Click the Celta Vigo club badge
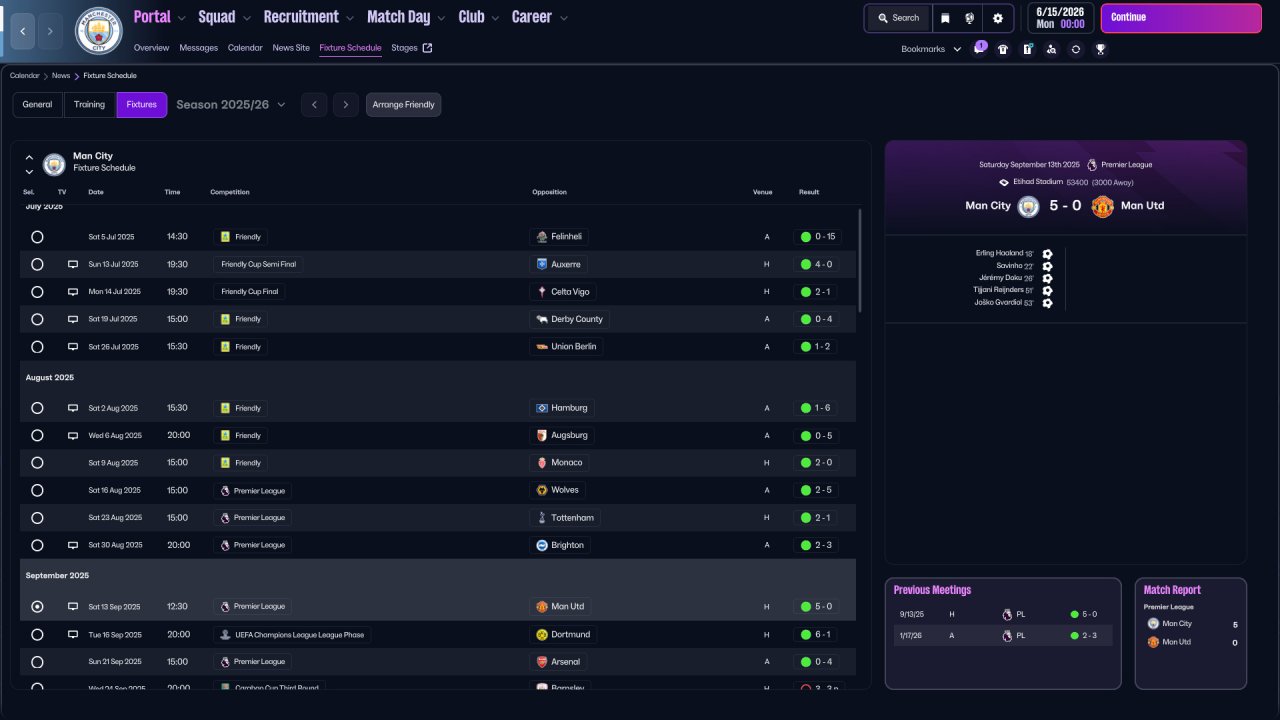The width and height of the screenshot is (1280, 720). click(542, 292)
